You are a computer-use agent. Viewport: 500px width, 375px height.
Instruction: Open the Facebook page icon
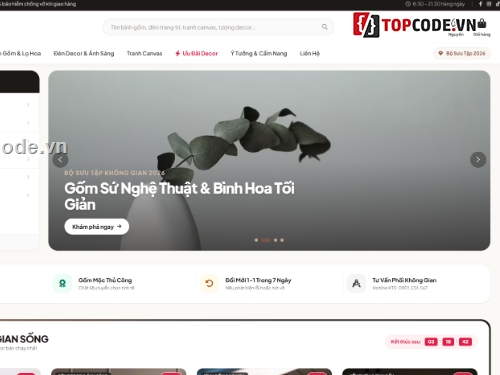click(480, 4)
